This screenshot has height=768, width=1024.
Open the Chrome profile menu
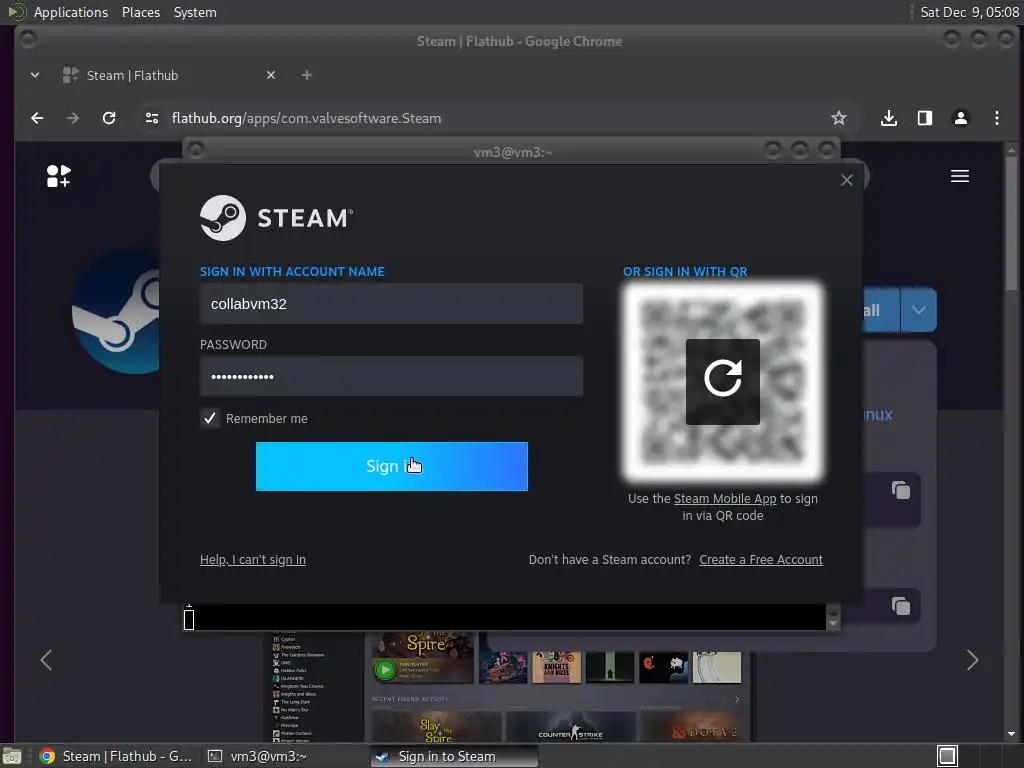point(961,118)
